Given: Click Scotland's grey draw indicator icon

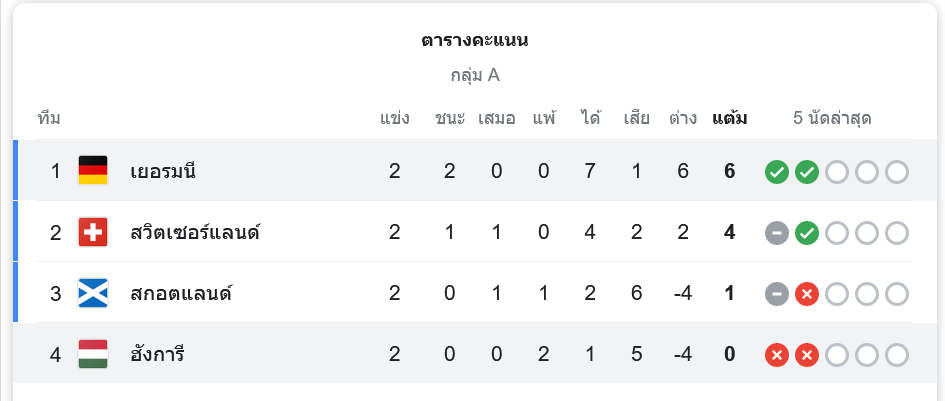Looking at the screenshot, I should 776,294.
